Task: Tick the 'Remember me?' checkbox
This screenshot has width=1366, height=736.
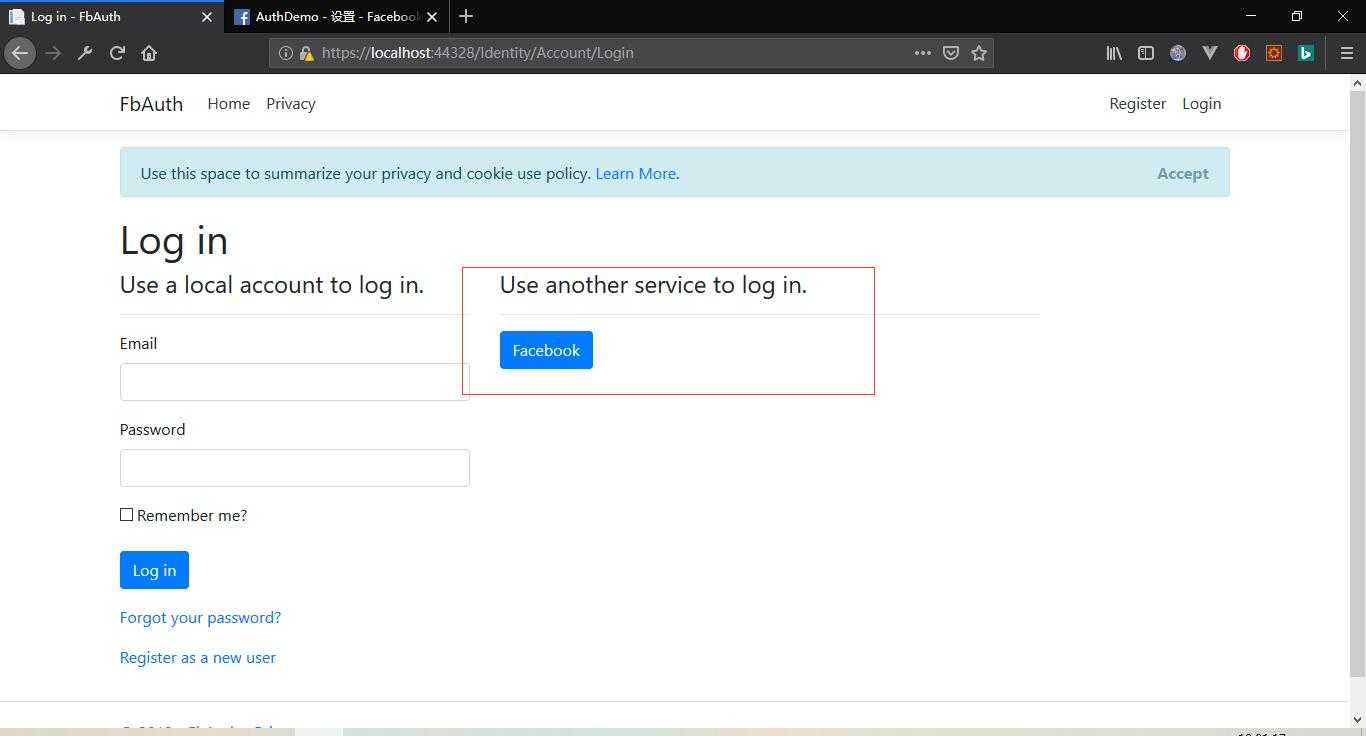Action: pyautogui.click(x=126, y=514)
